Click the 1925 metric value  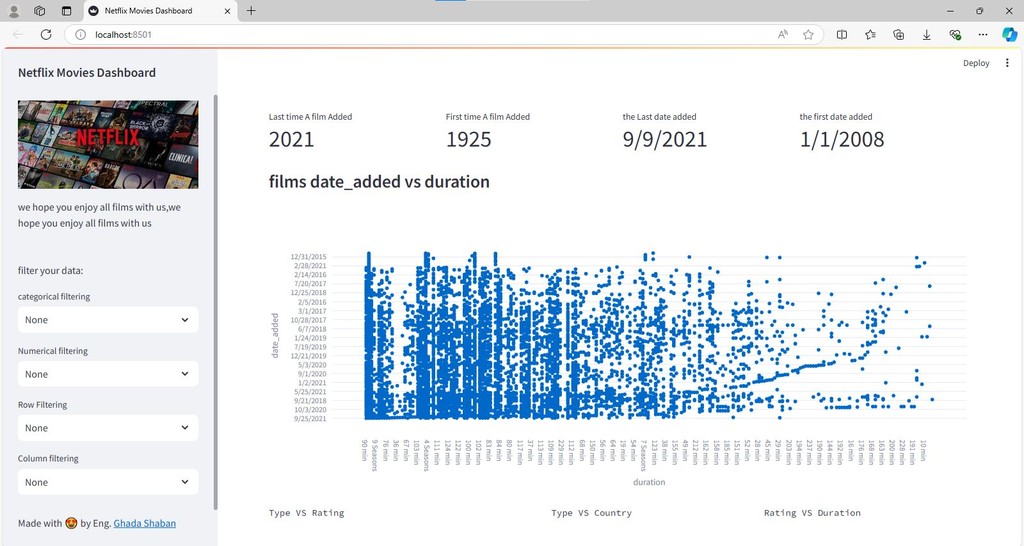point(468,139)
